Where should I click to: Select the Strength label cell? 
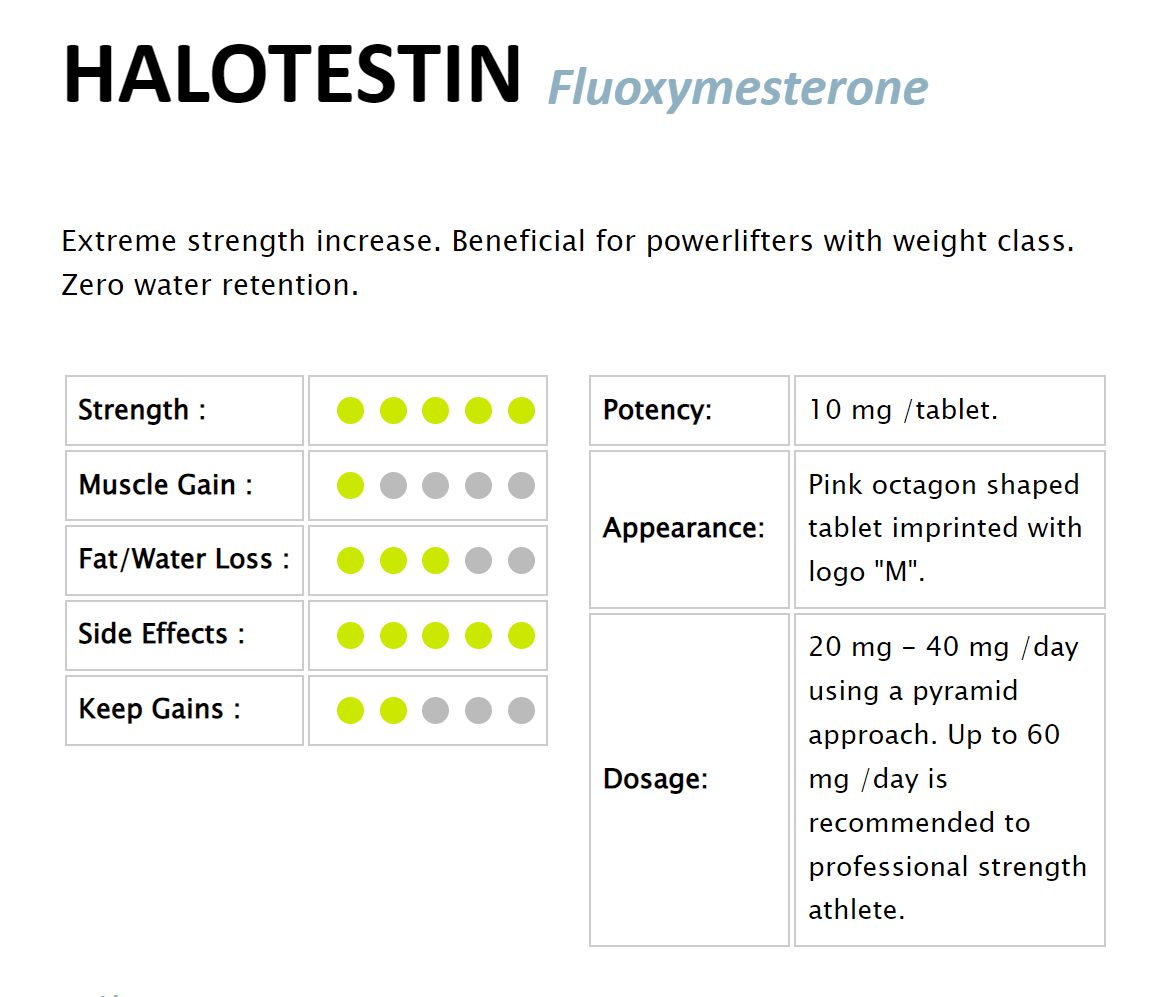tap(184, 410)
